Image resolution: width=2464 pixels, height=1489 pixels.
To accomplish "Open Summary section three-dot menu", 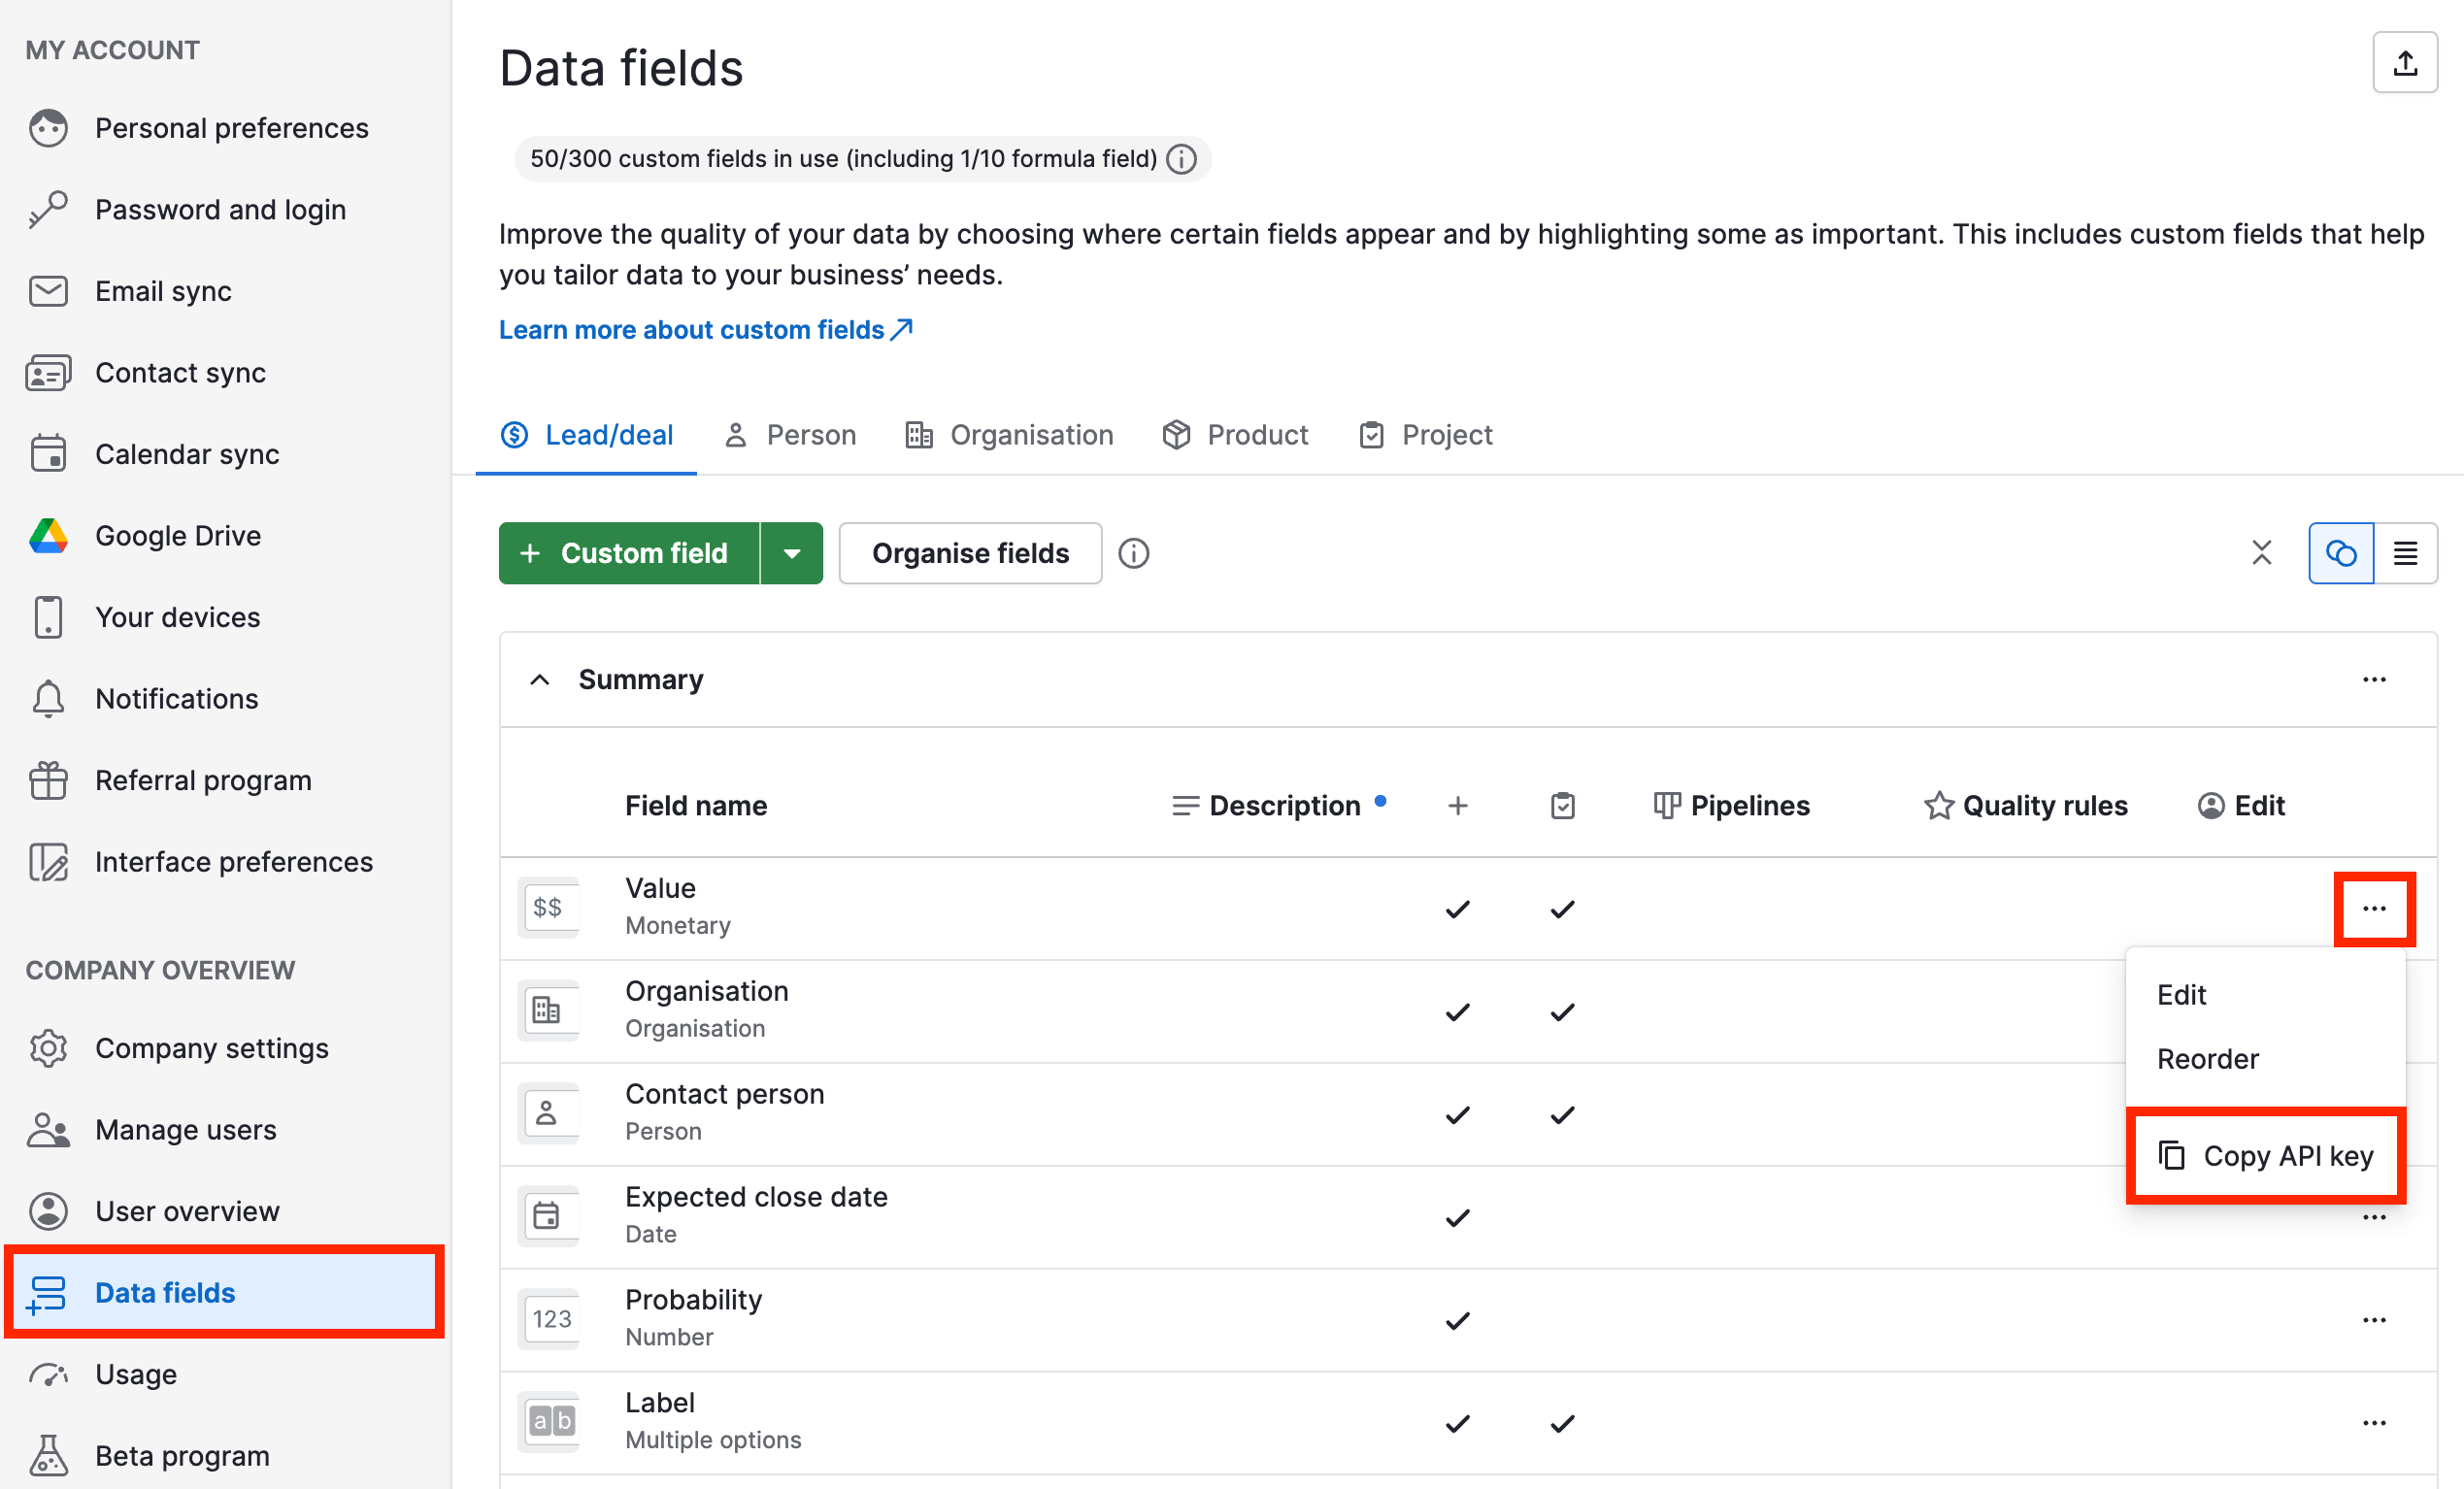I will tap(2374, 680).
